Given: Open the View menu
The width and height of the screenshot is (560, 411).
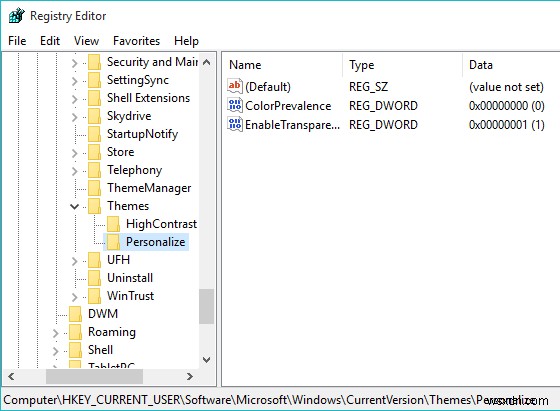Looking at the screenshot, I should (x=86, y=41).
